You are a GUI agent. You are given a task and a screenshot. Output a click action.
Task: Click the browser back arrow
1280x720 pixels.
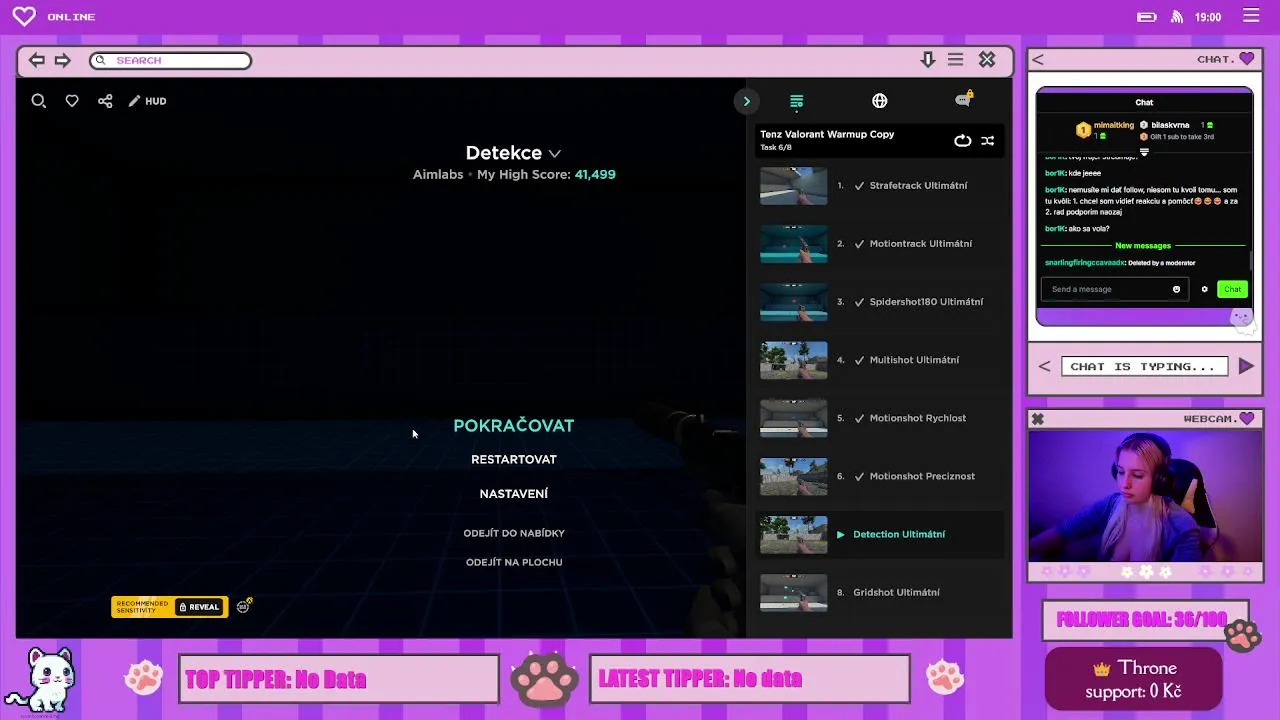(x=37, y=60)
